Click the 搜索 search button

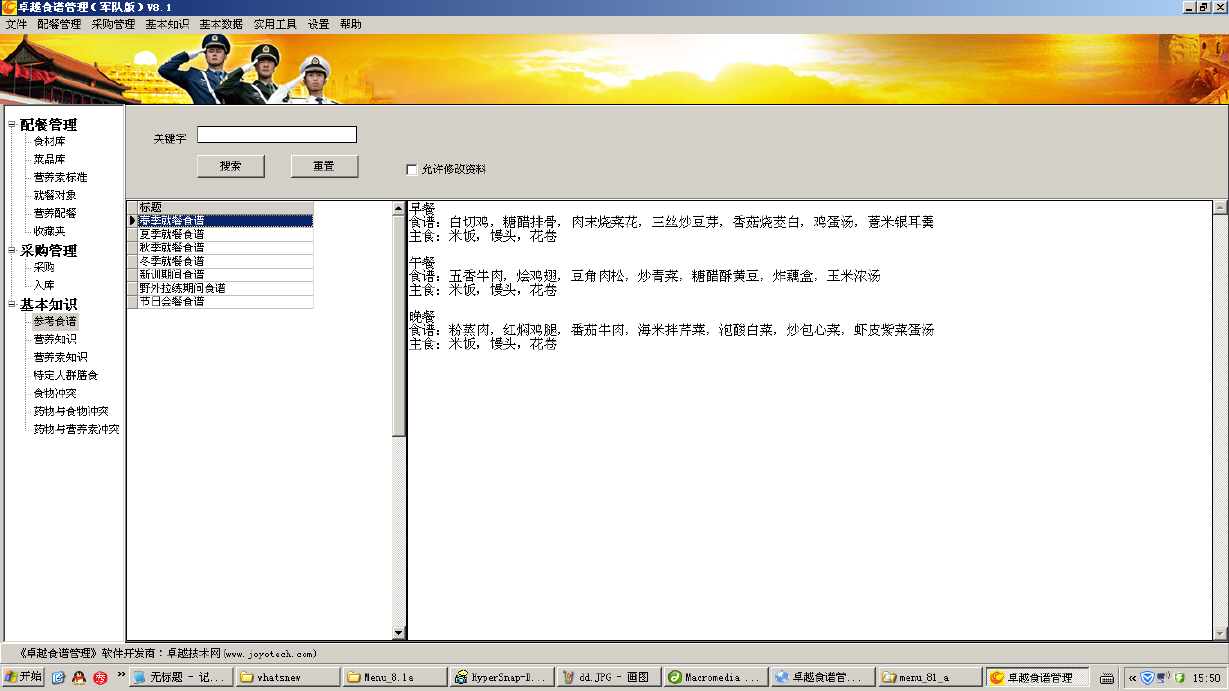[x=231, y=166]
